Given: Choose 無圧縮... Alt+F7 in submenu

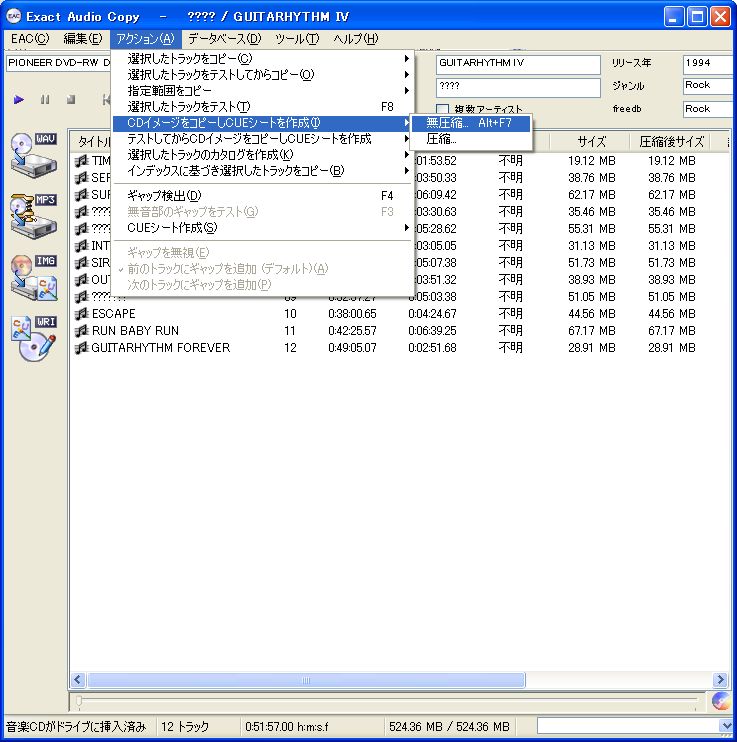Looking at the screenshot, I should coord(471,123).
